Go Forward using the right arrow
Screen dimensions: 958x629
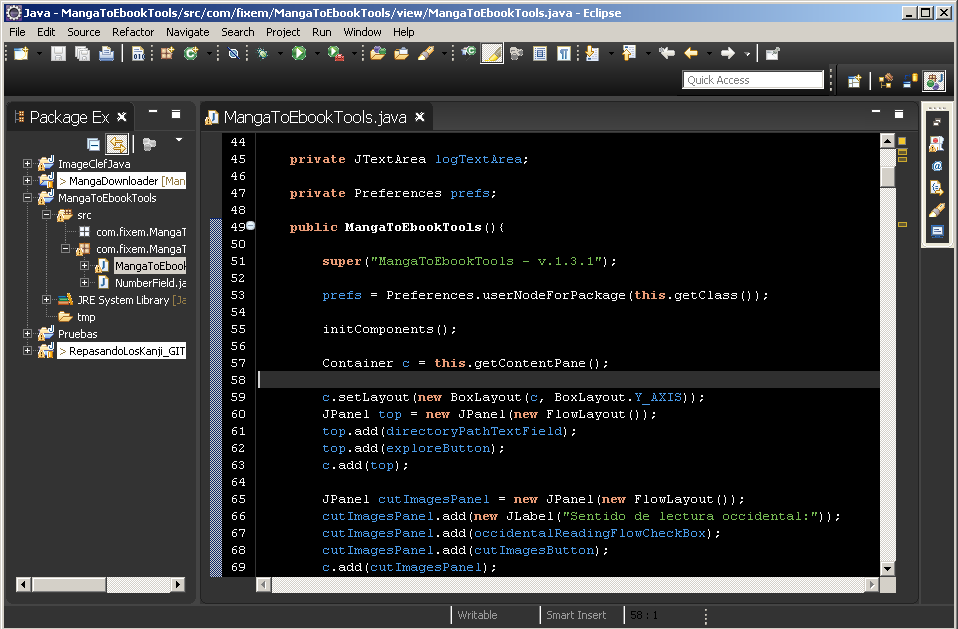point(727,54)
